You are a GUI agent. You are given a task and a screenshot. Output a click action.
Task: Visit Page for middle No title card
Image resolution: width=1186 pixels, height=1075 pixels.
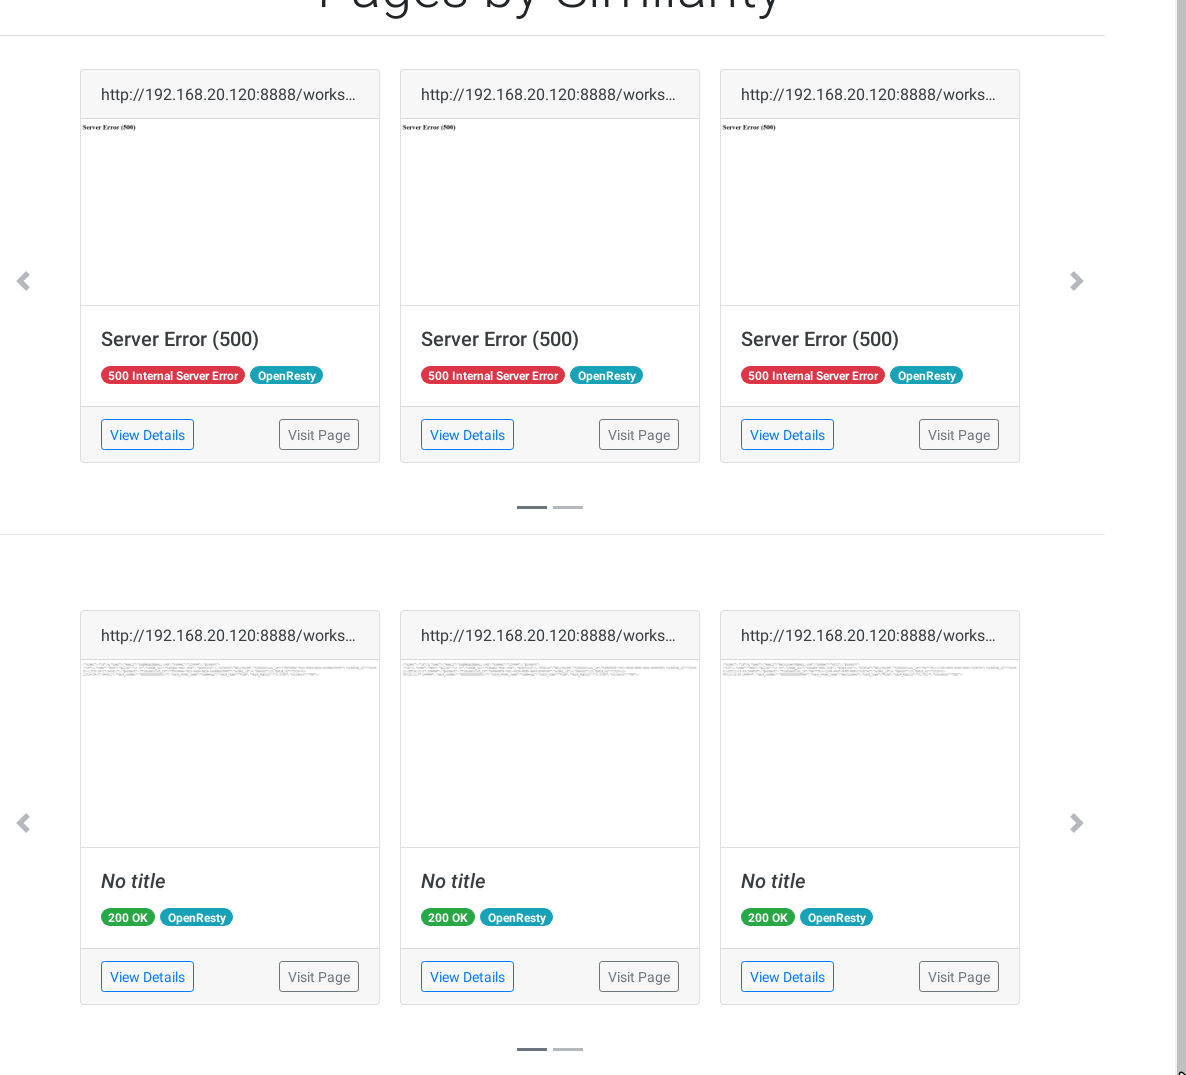click(x=639, y=977)
